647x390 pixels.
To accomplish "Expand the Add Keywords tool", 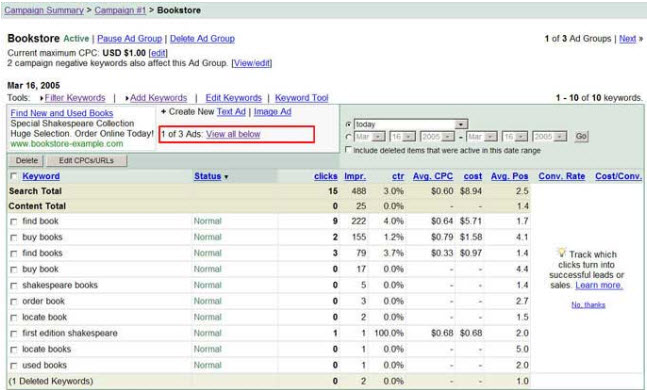I will point(158,98).
